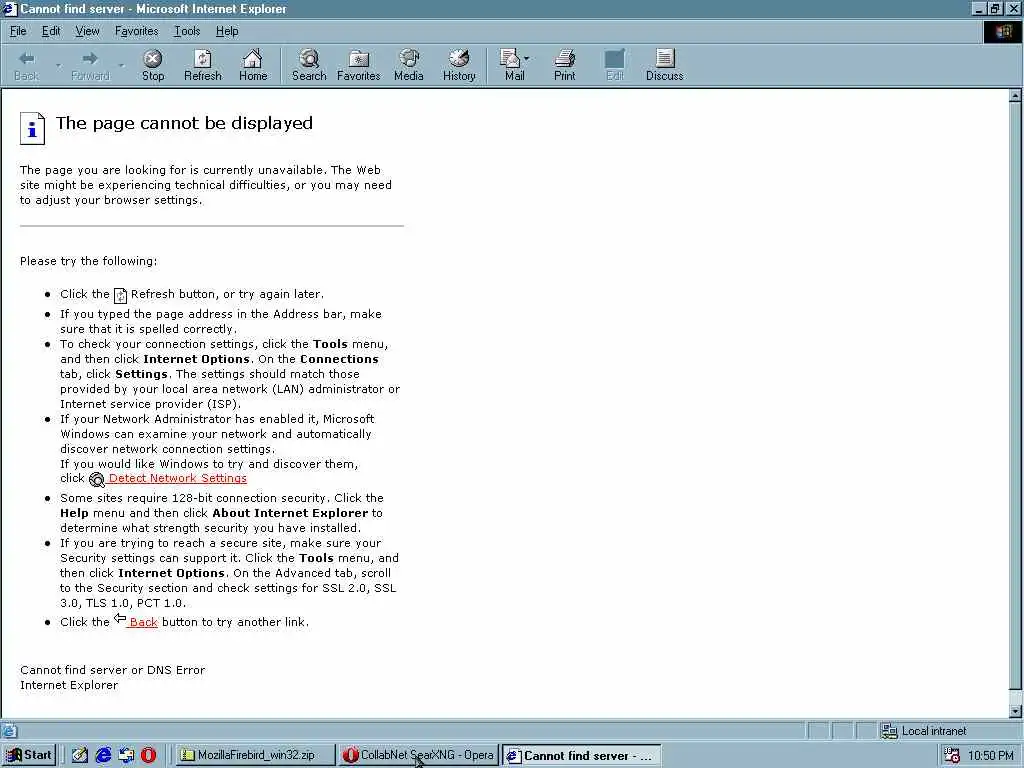Expand the Back history dropdown arrow
Screen dimensions: 1024x768
click(58, 65)
